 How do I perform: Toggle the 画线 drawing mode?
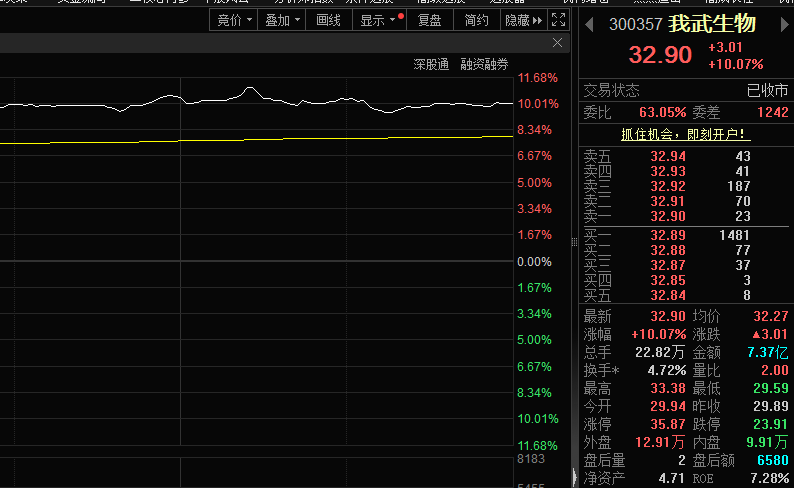coord(328,20)
